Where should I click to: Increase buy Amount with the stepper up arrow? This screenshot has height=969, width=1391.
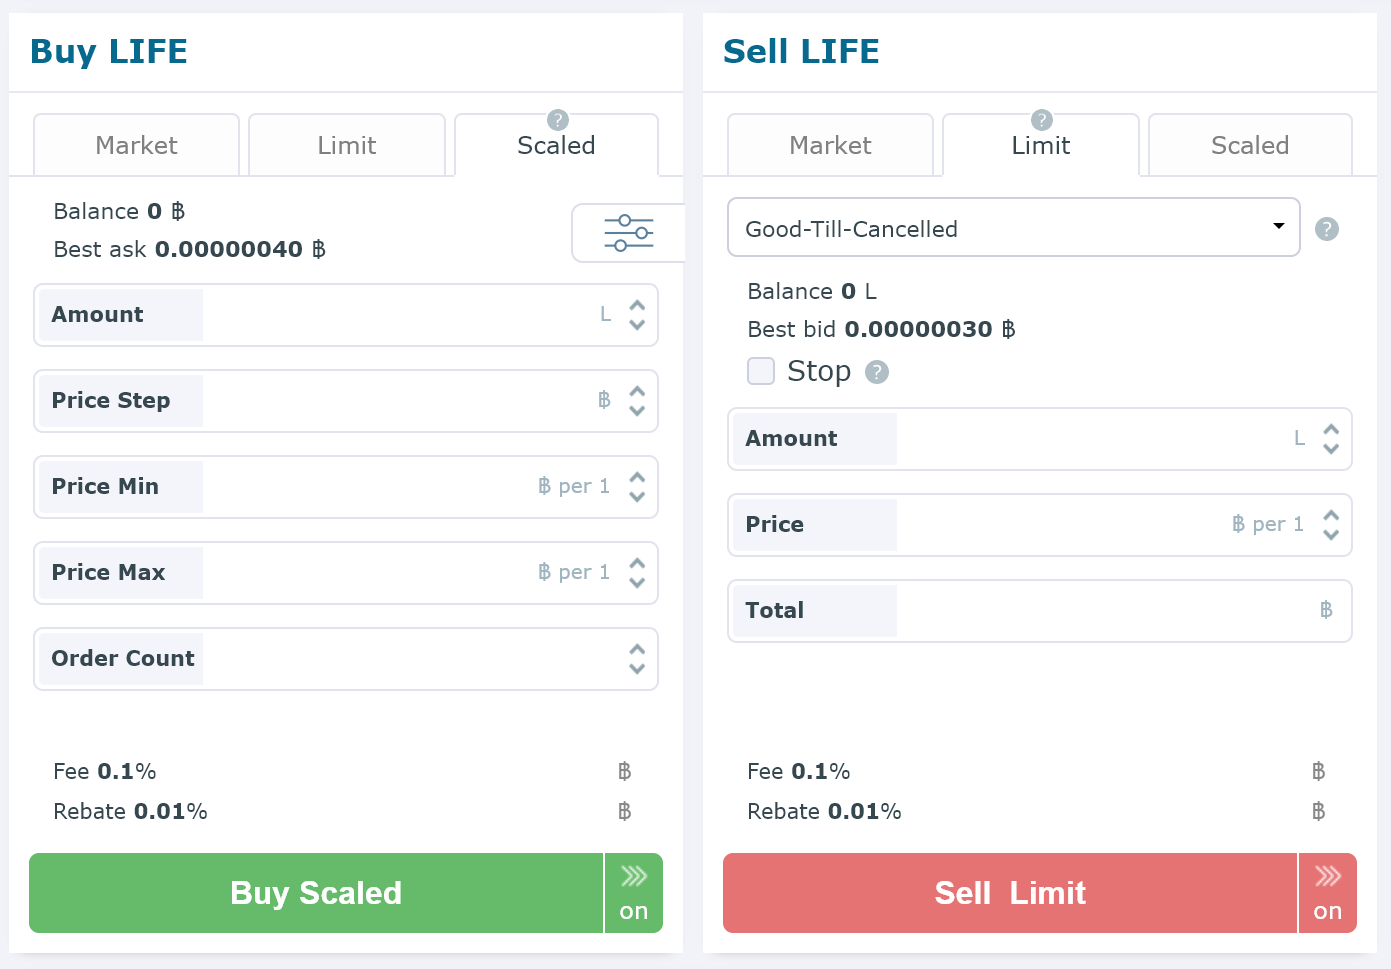point(637,306)
